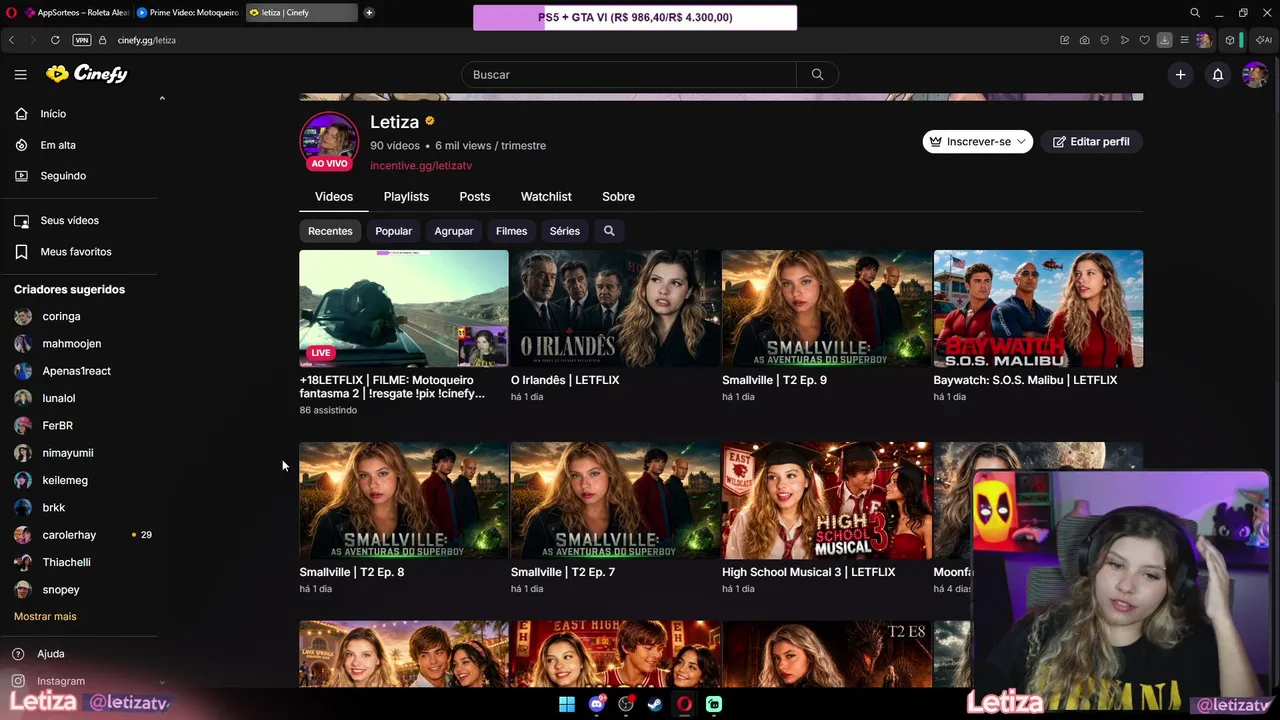The image size is (1280, 720).
Task: Open Baywatch: S.O.S. Malibu title link
Action: pyautogui.click(x=1025, y=380)
